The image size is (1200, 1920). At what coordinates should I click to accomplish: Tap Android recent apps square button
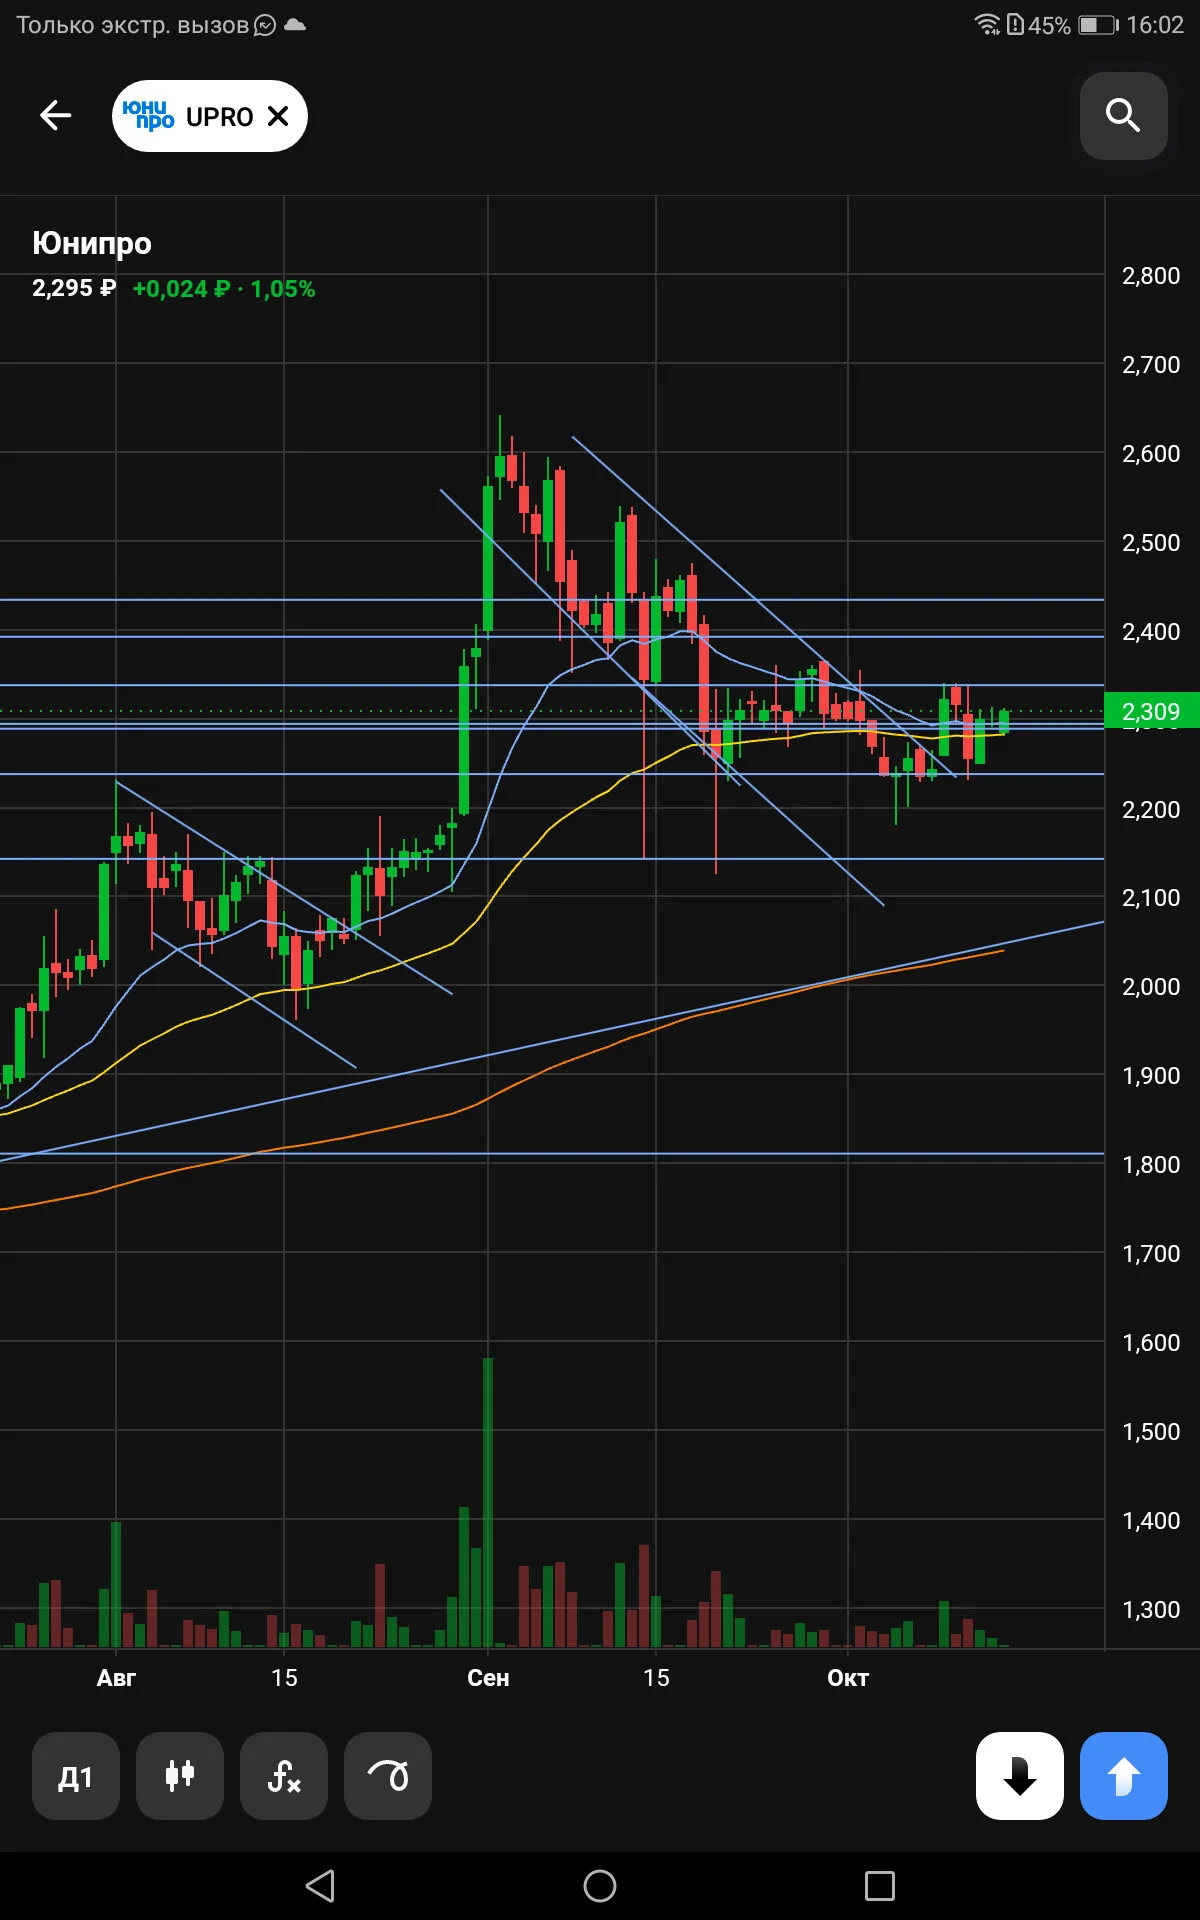880,1886
